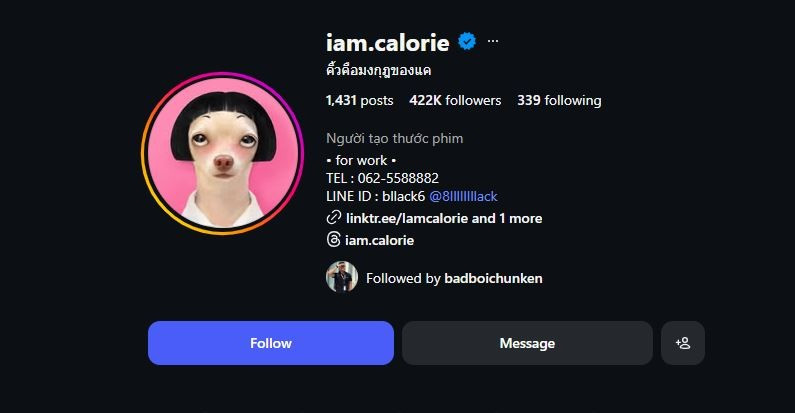Viewport: 795px width, 413px height.
Task: View the story via profile picture
Action: (x=222, y=153)
